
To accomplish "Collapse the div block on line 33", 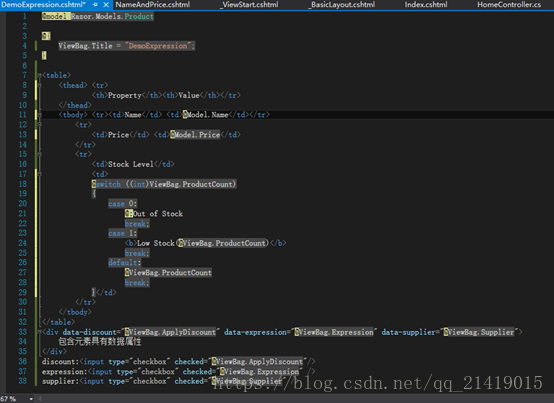I will 40,332.
